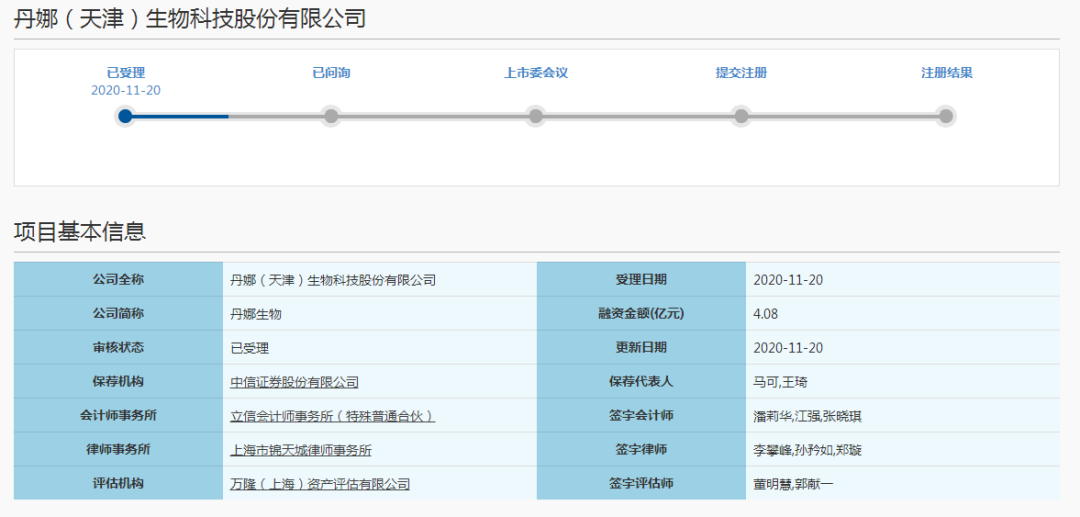The image size is (1080, 517).
Task: Click the 已问询 timeline node
Action: pos(331,116)
